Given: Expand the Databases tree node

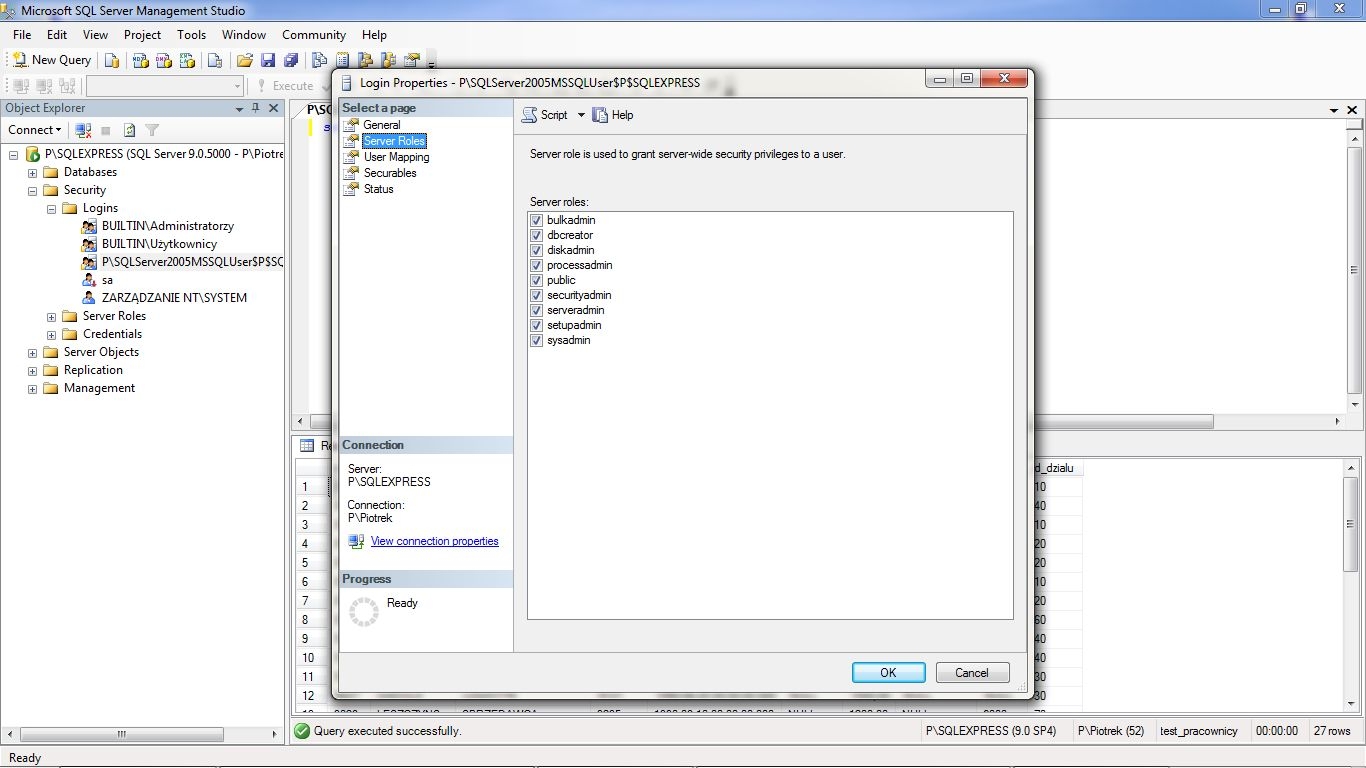Looking at the screenshot, I should coord(32,173).
